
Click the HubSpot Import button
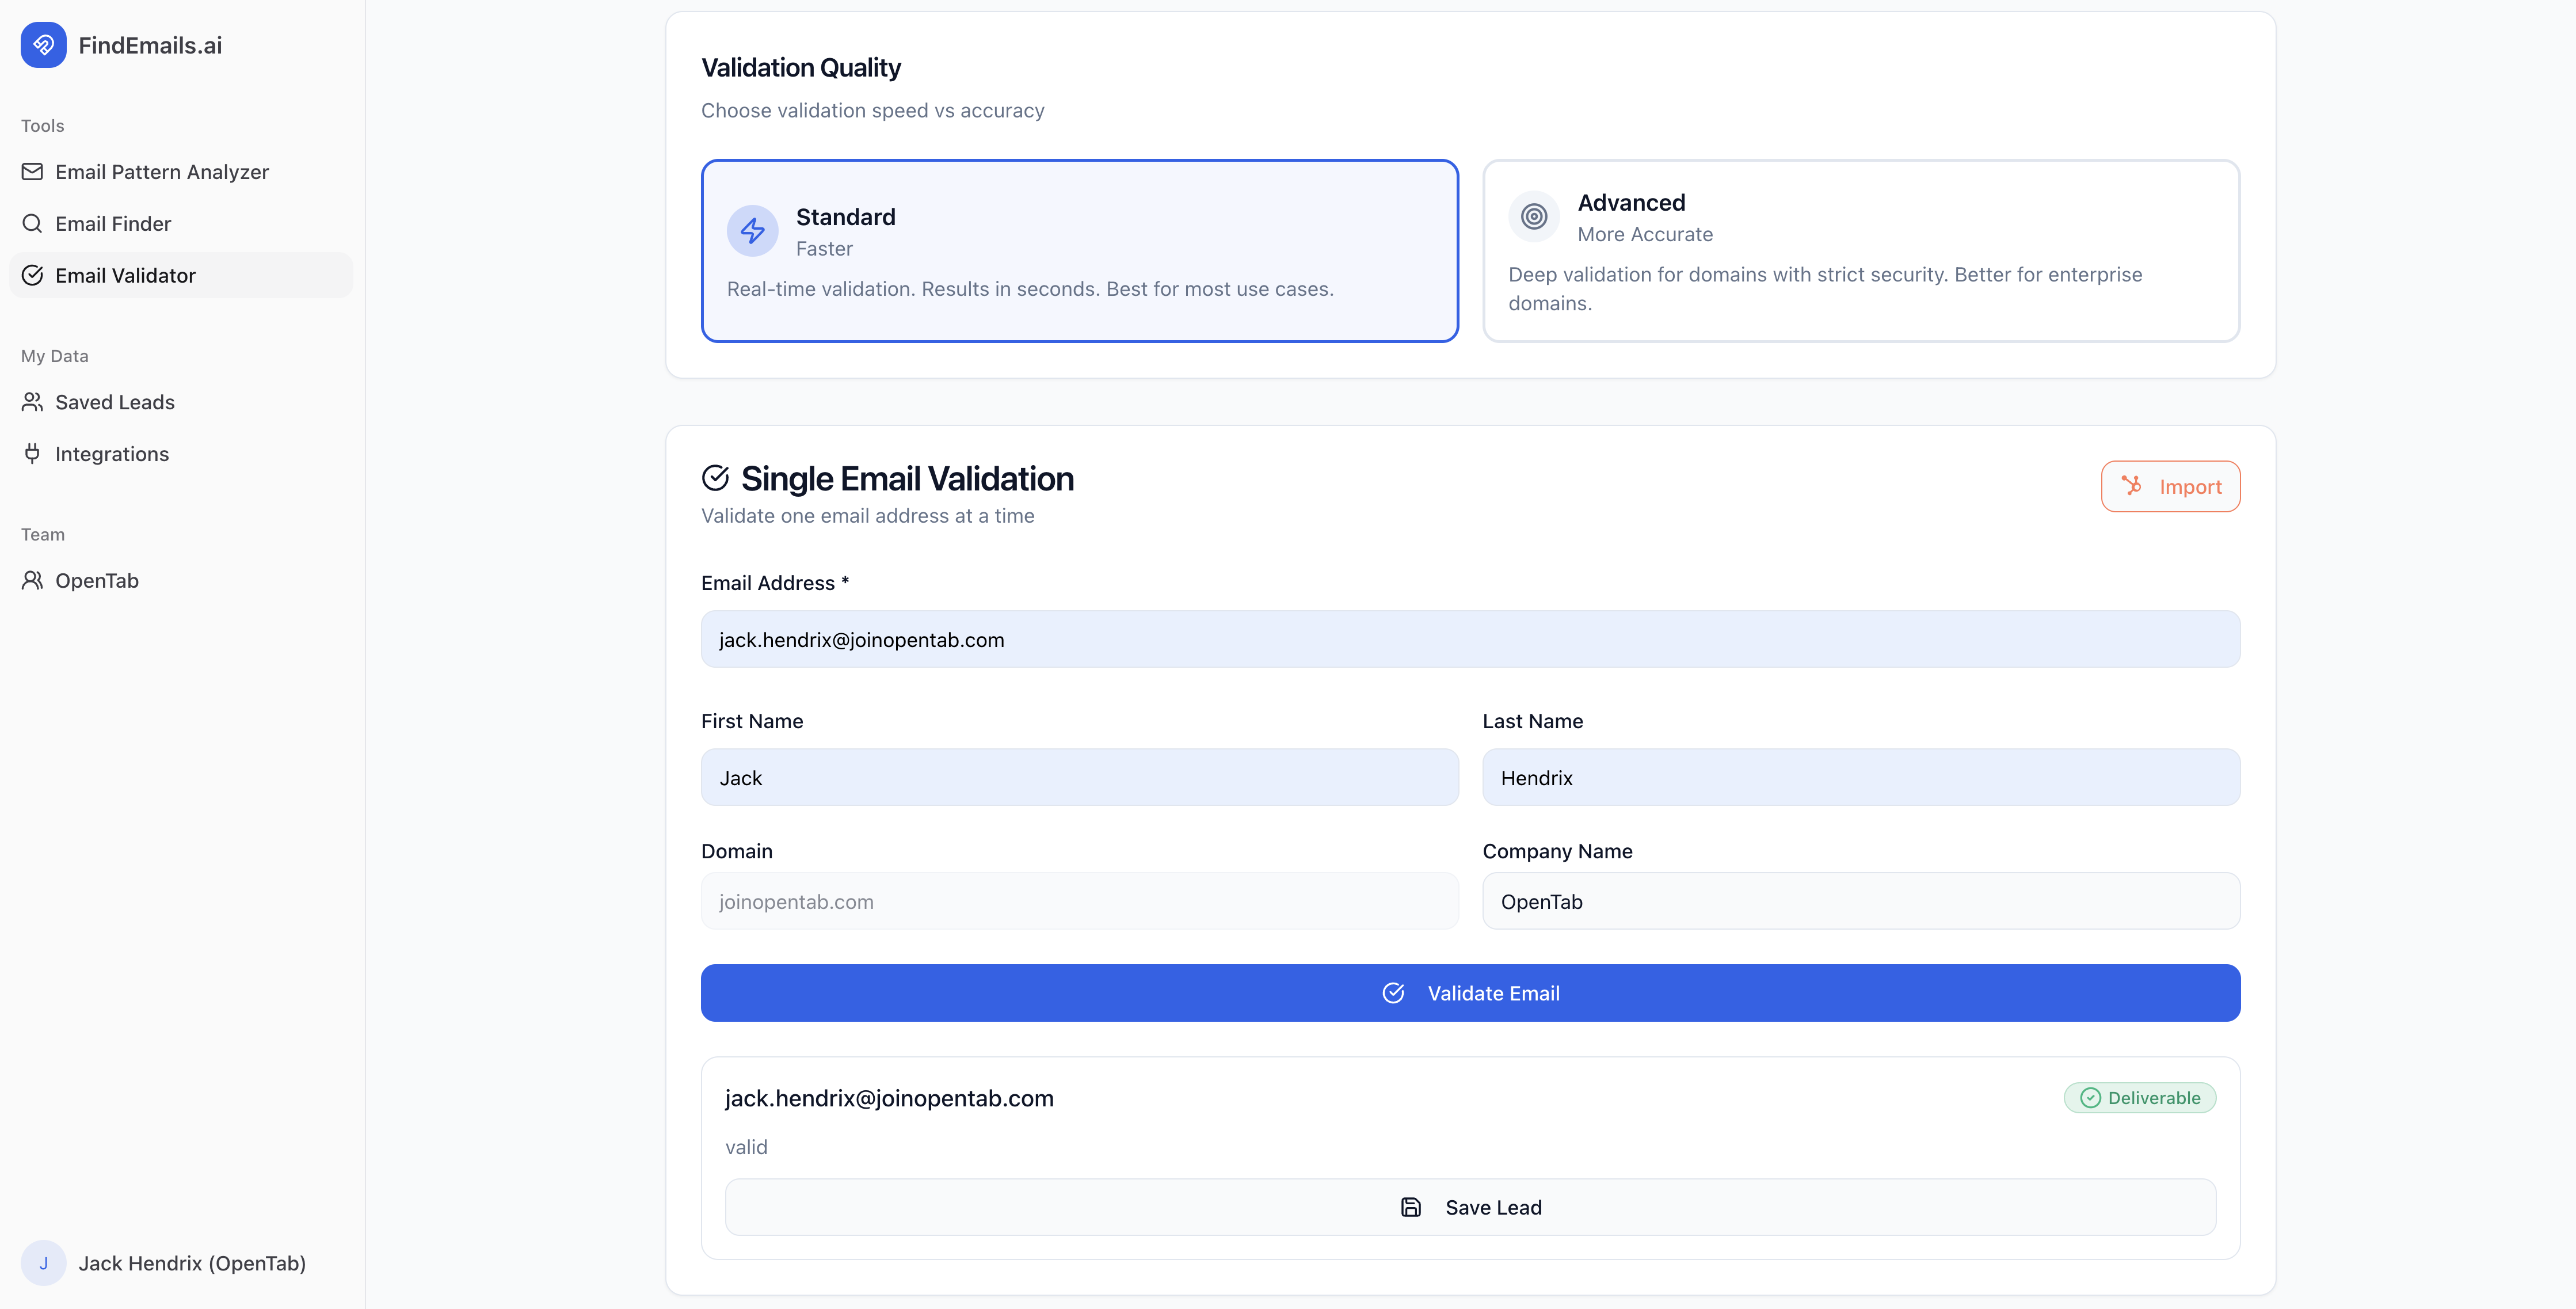coord(2170,487)
